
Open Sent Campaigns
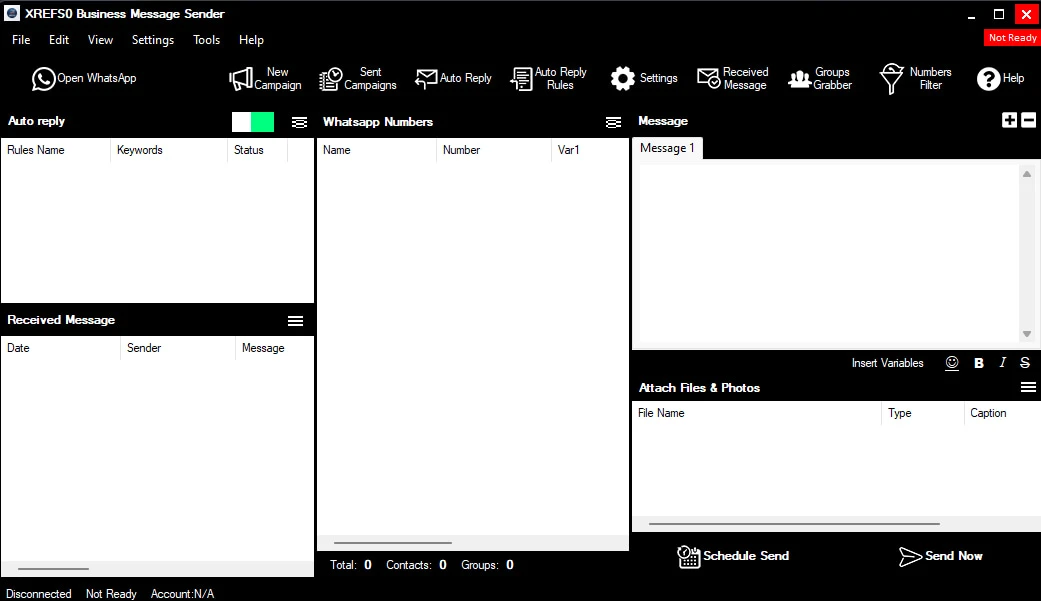click(x=357, y=78)
